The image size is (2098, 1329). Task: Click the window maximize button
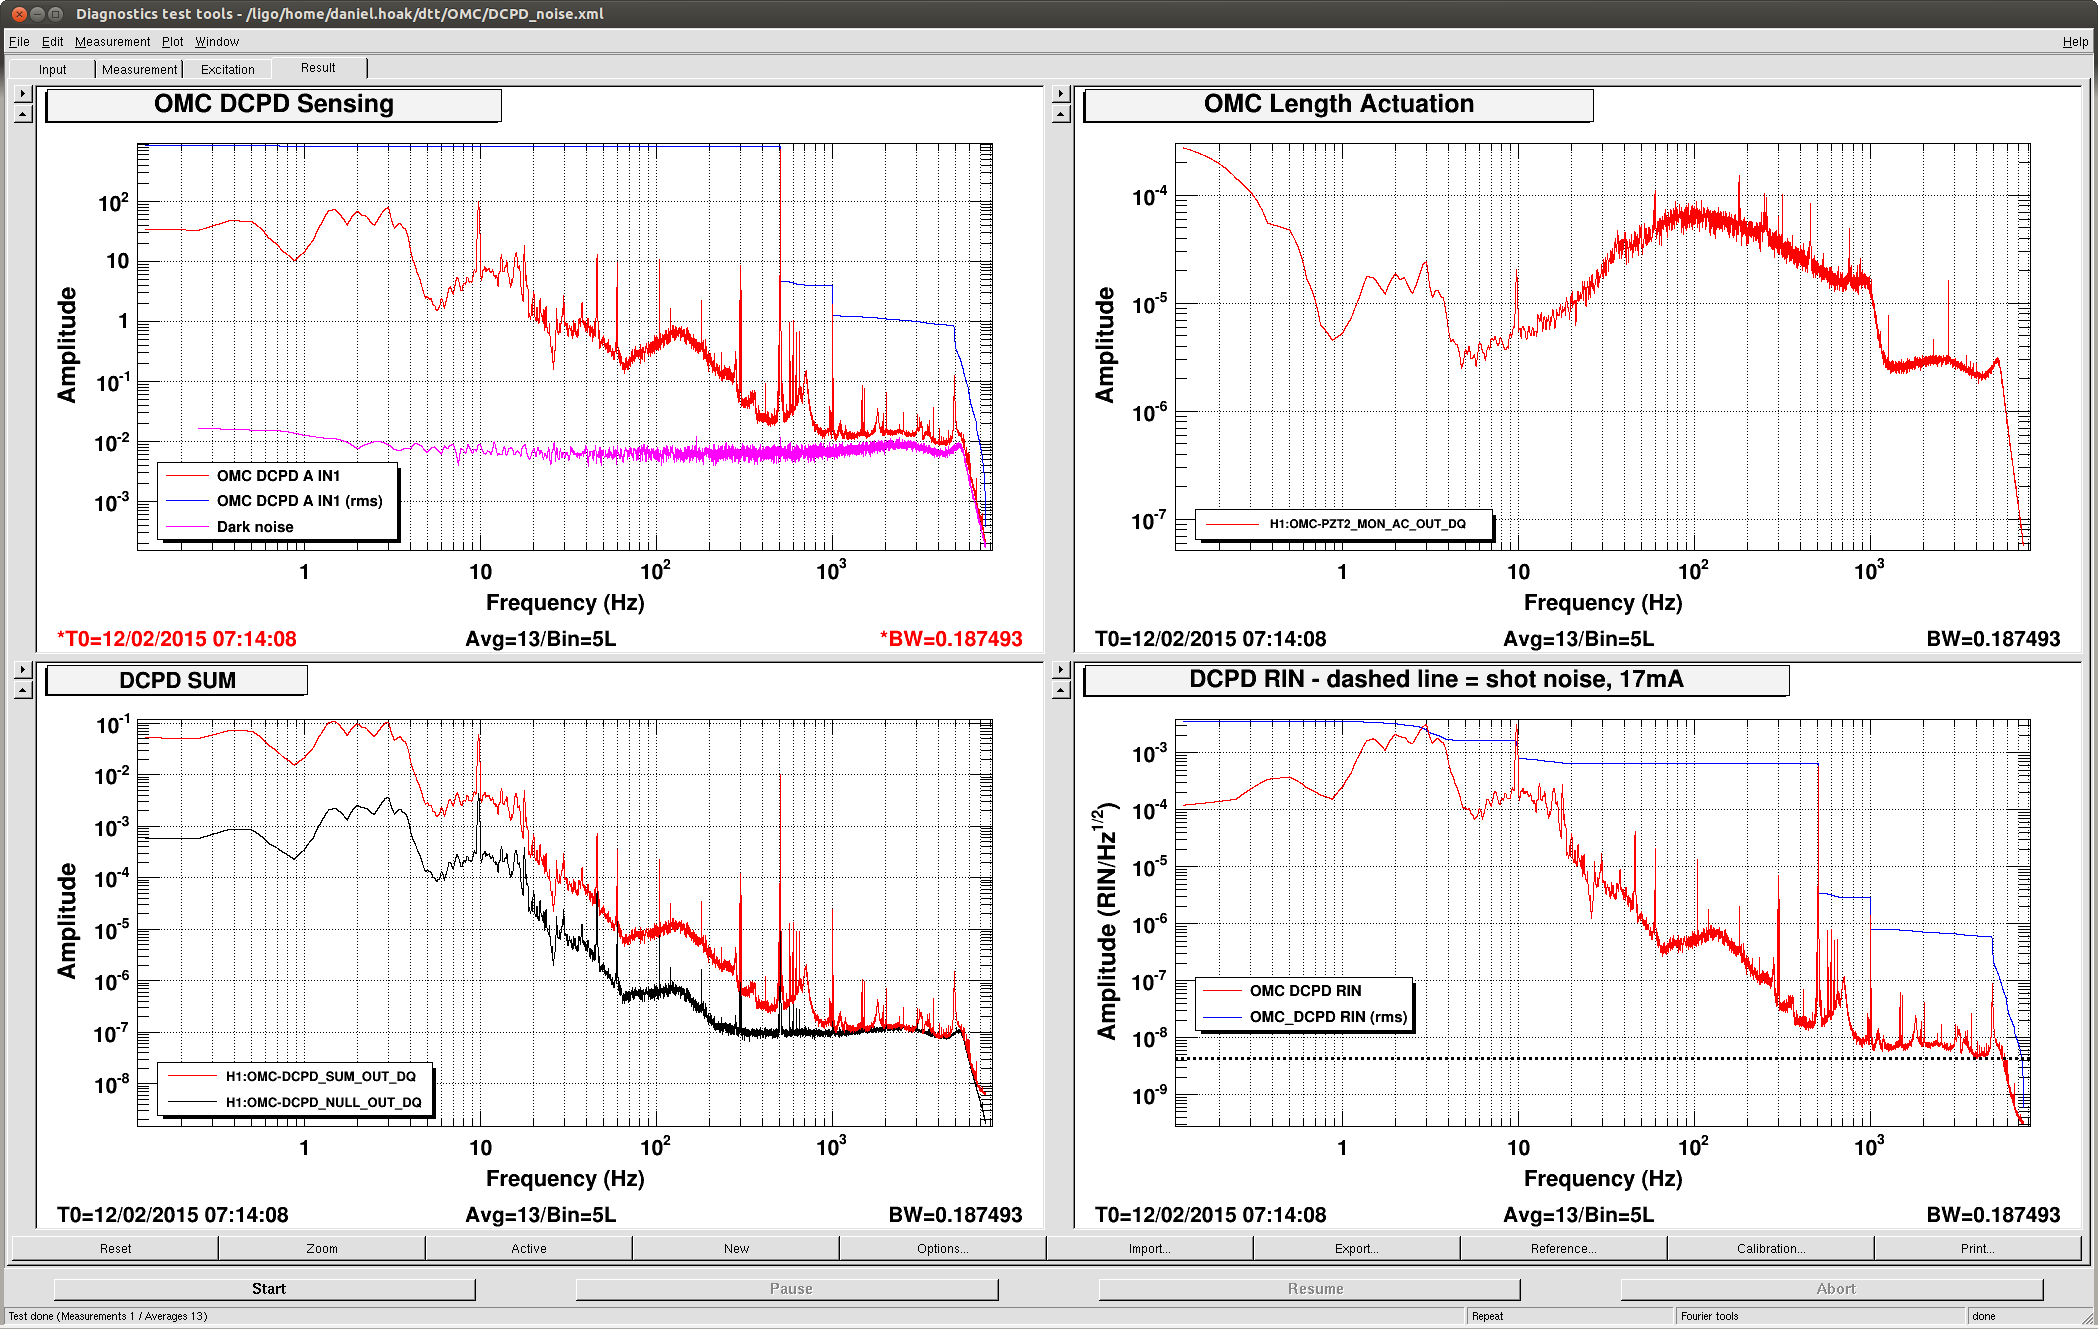(x=56, y=14)
